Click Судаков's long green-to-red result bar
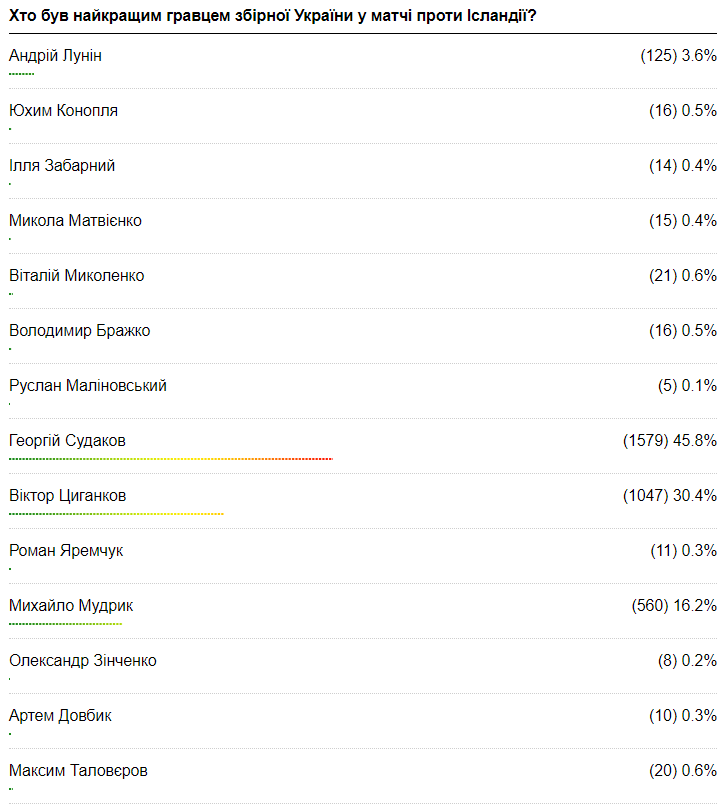Viewport: 721px width, 806px height. (x=170, y=459)
